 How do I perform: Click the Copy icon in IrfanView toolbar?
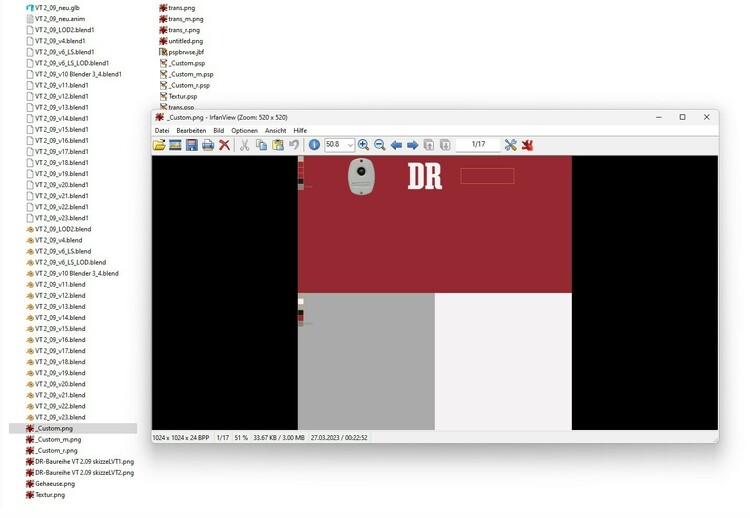point(261,145)
